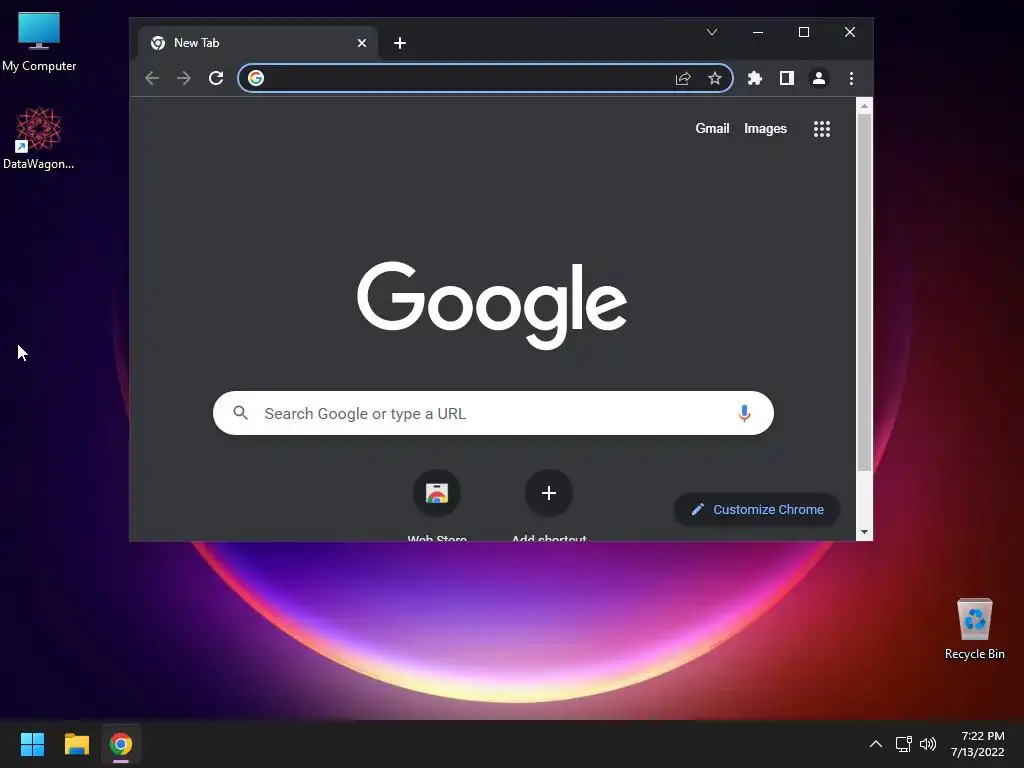Open File Explorer from the taskbar
Viewport: 1024px width, 768px height.
[76, 744]
